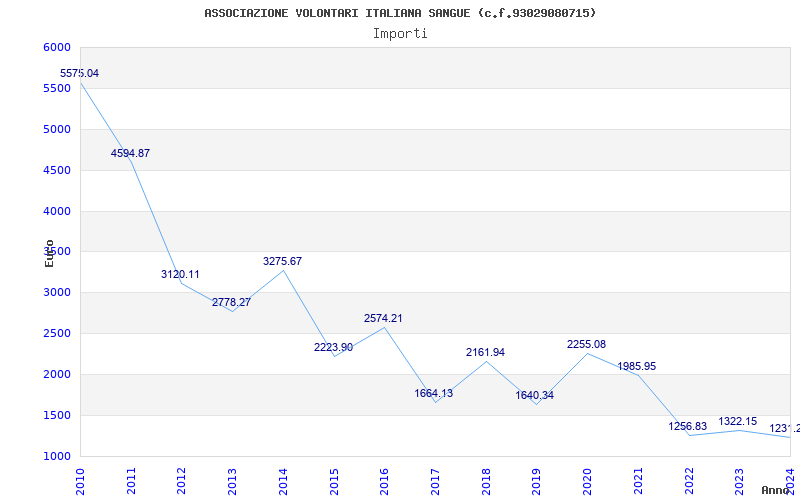Screen dimensions: 800x500
Task: Click the 2000 y-axis tick label
Action: tap(56, 374)
